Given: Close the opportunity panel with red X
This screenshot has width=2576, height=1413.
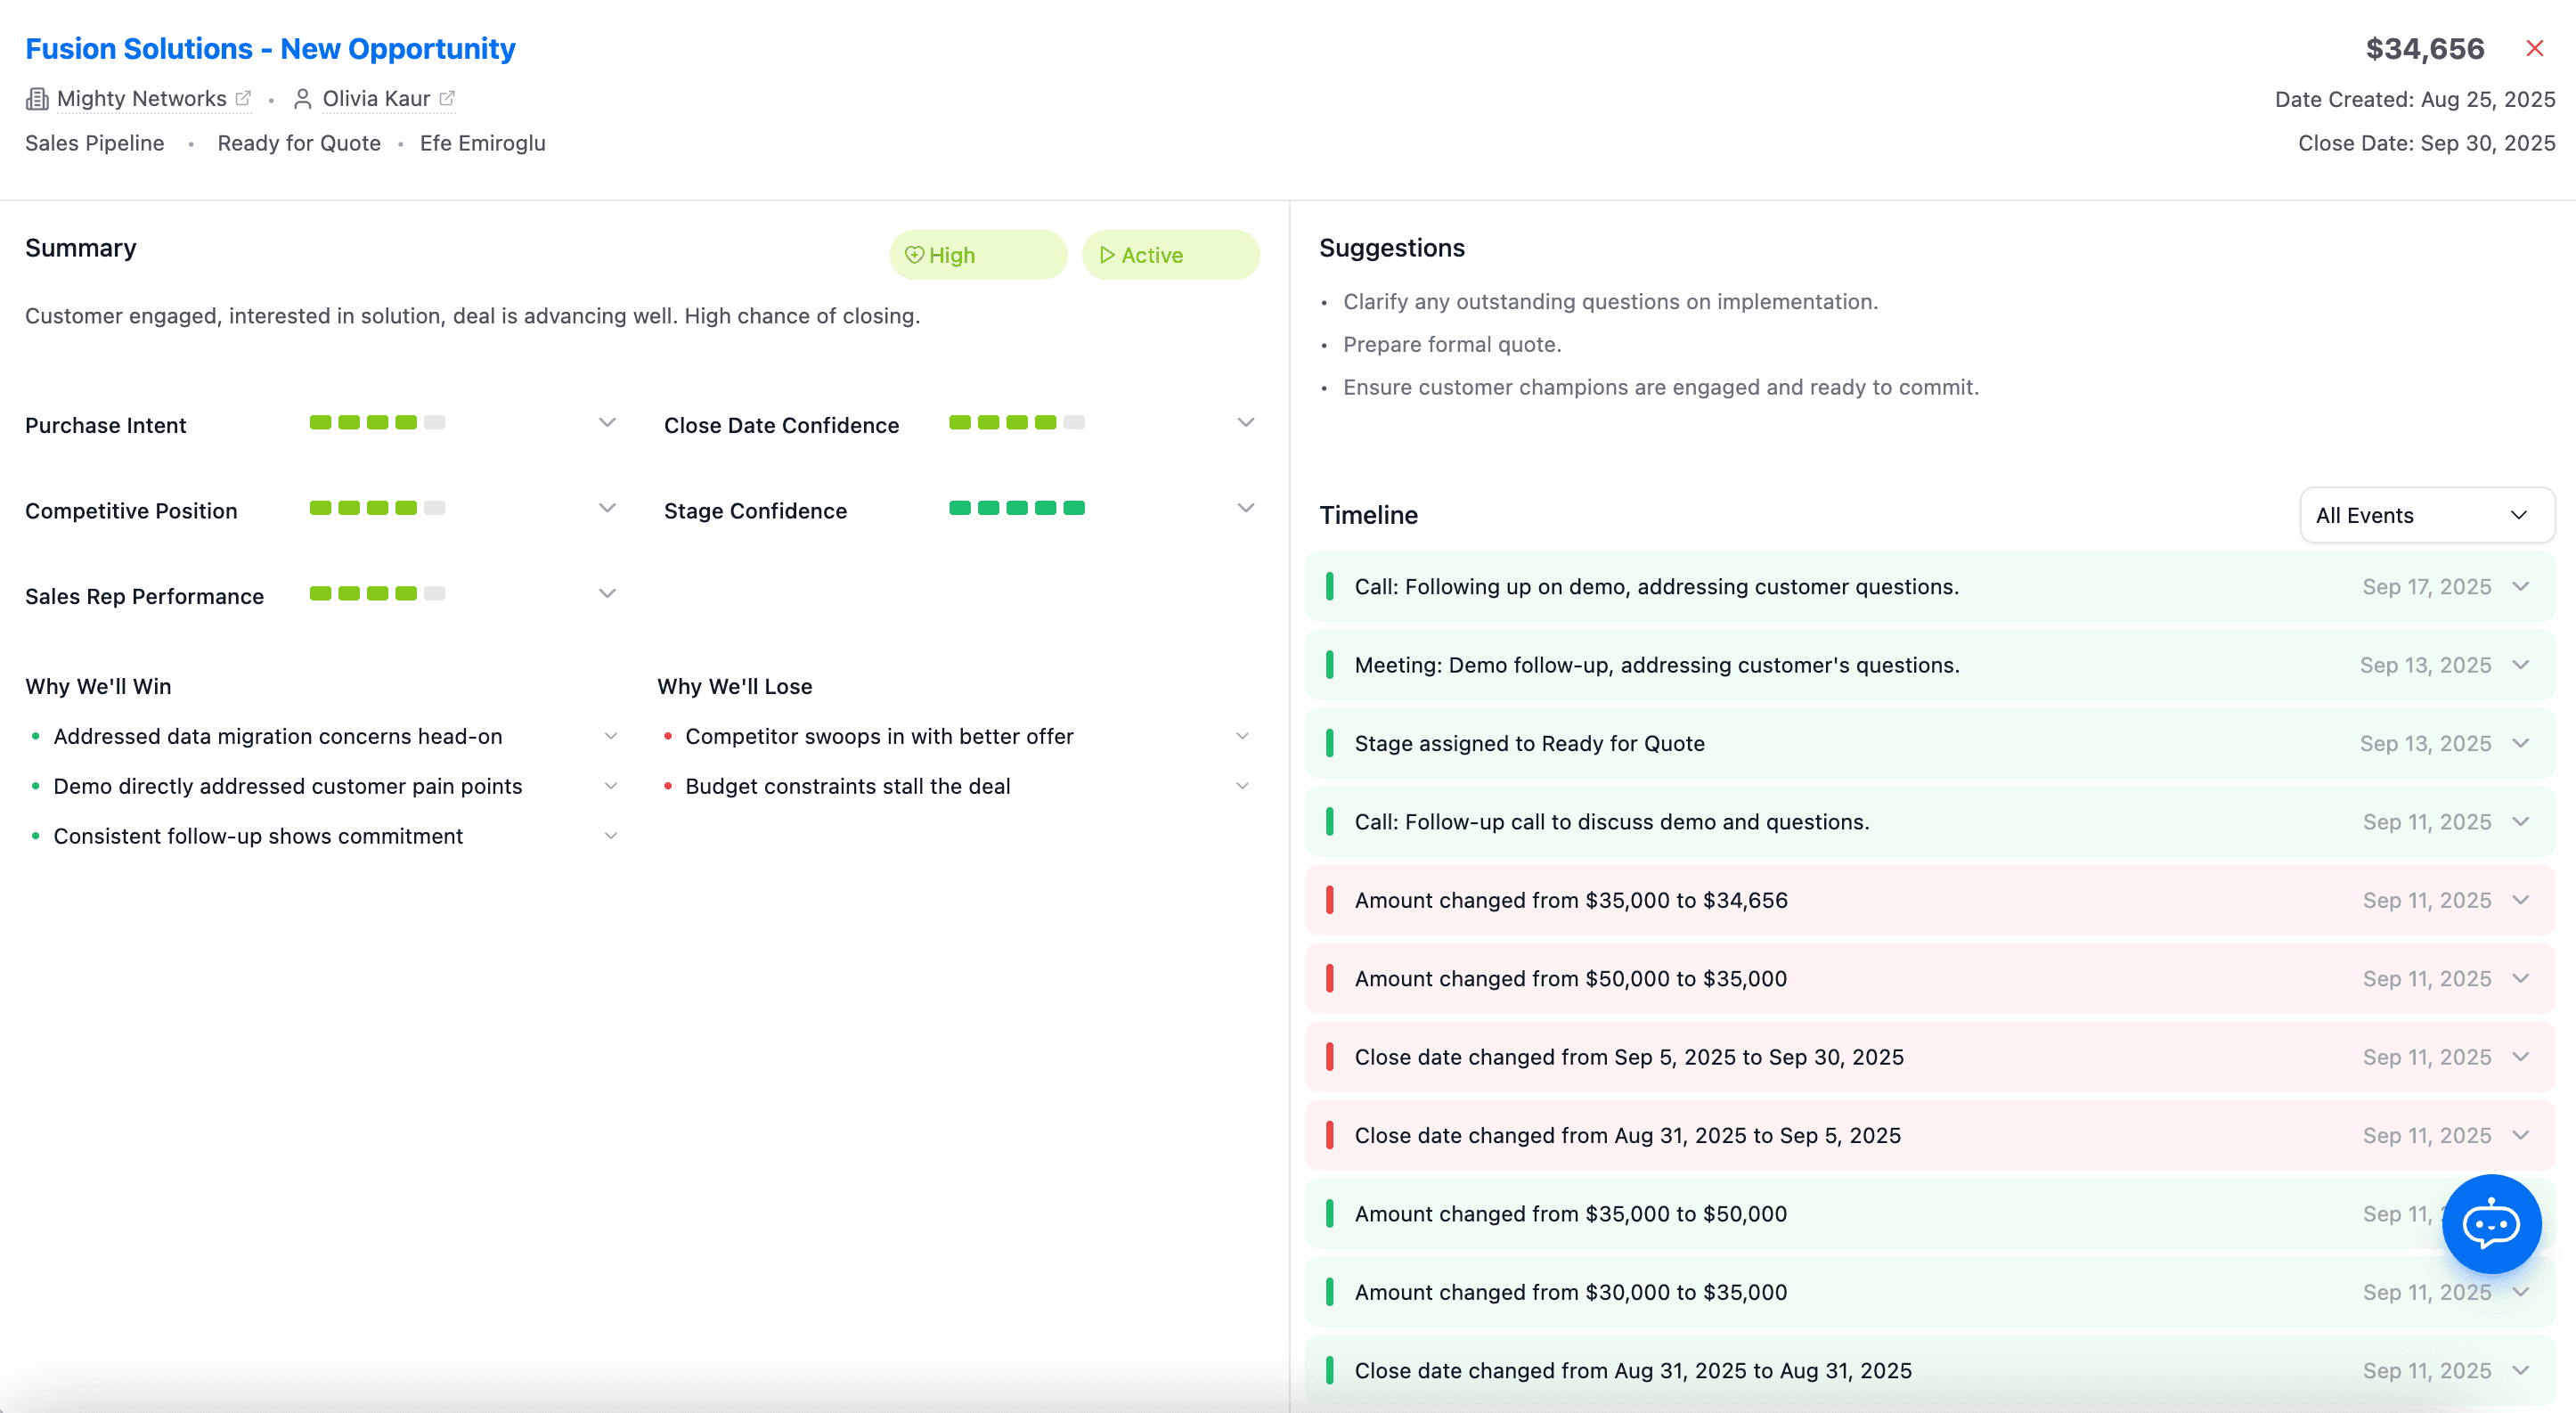Looking at the screenshot, I should pyautogui.click(x=2534, y=48).
